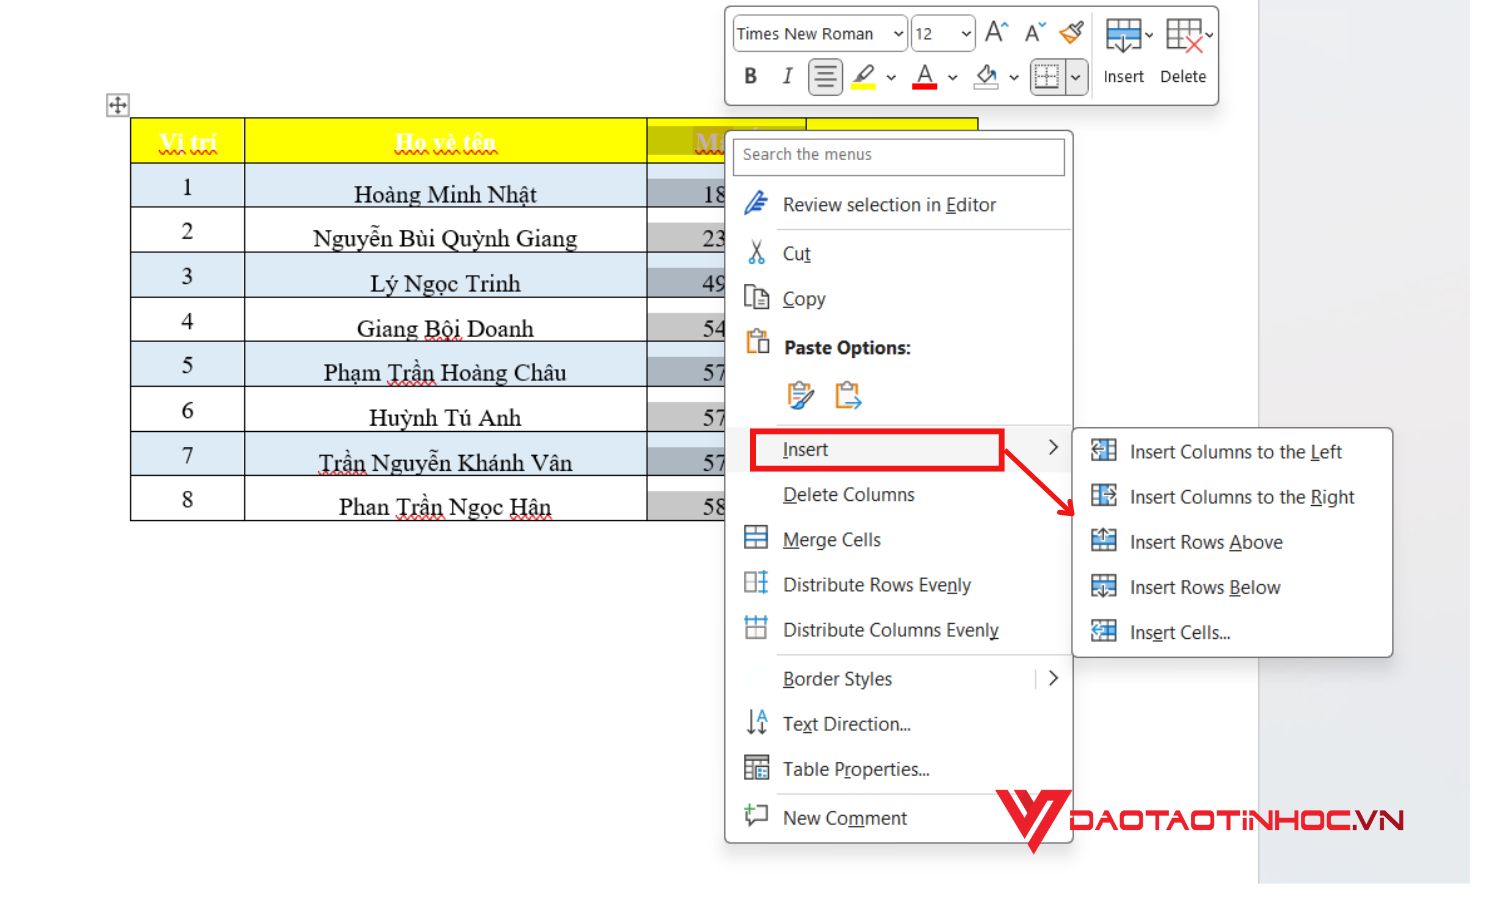Paste using the first Paste Options icon
The width and height of the screenshot is (1500, 900).
pyautogui.click(x=800, y=395)
